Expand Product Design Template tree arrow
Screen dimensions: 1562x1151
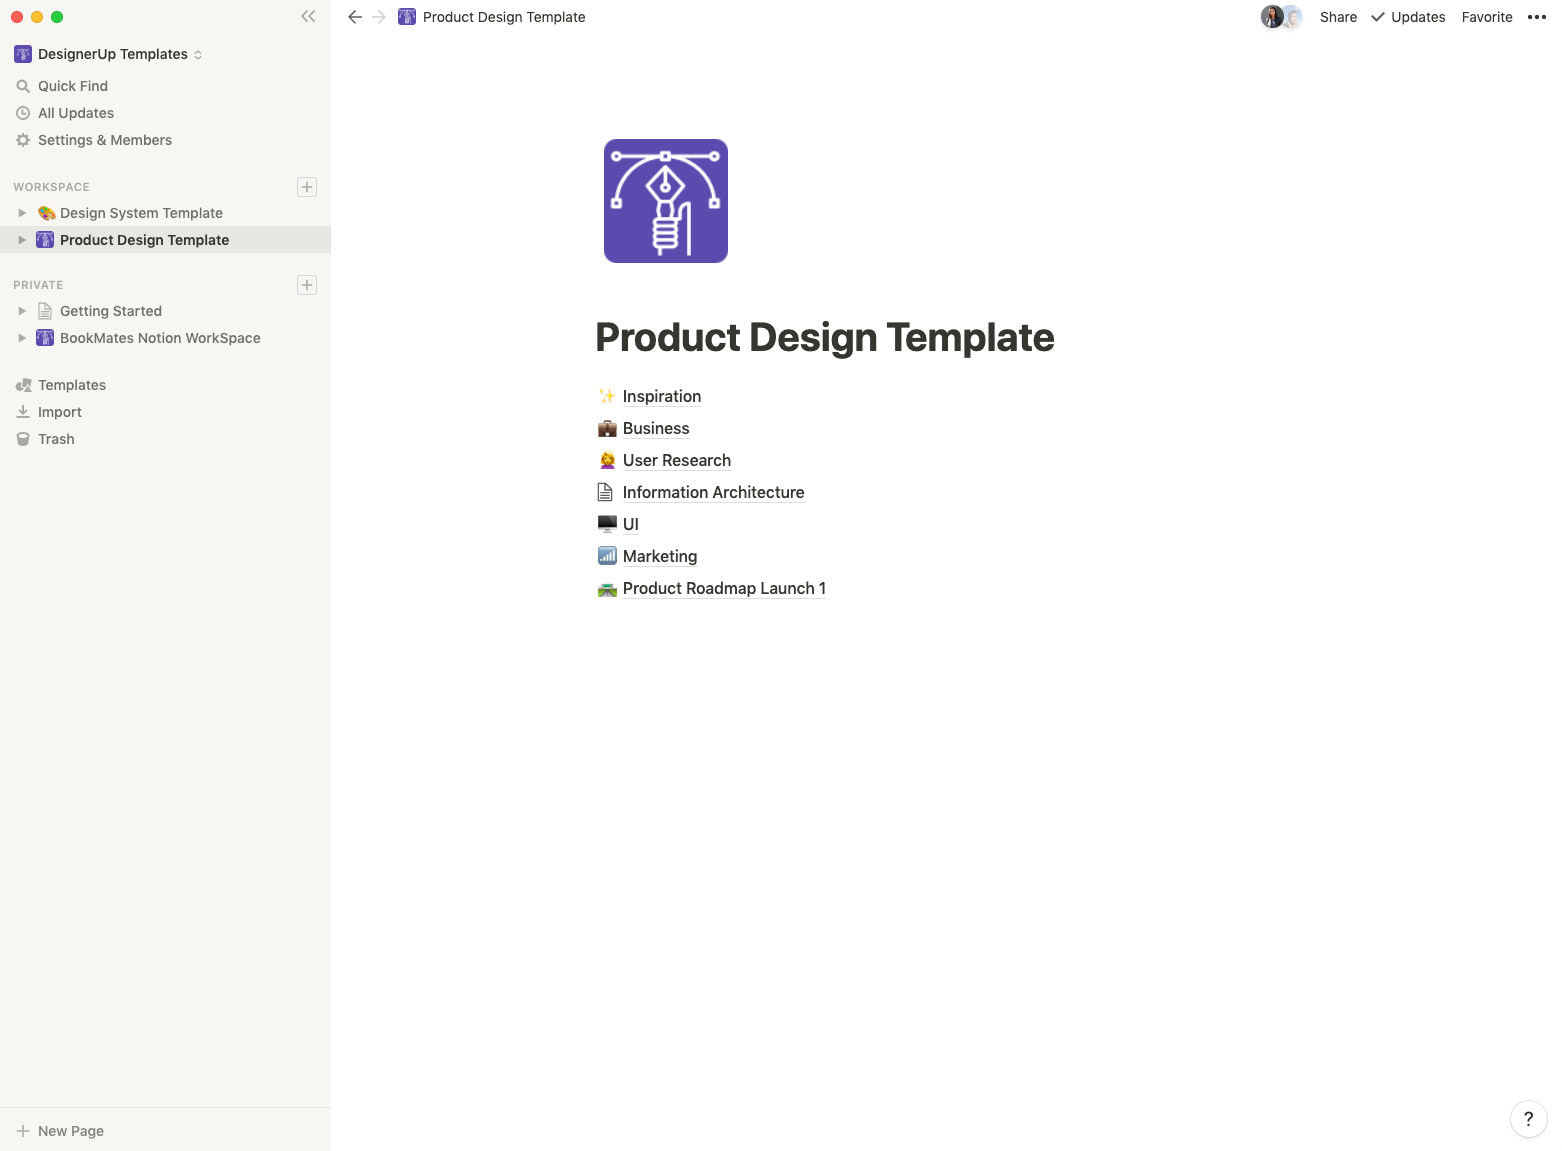(x=22, y=240)
